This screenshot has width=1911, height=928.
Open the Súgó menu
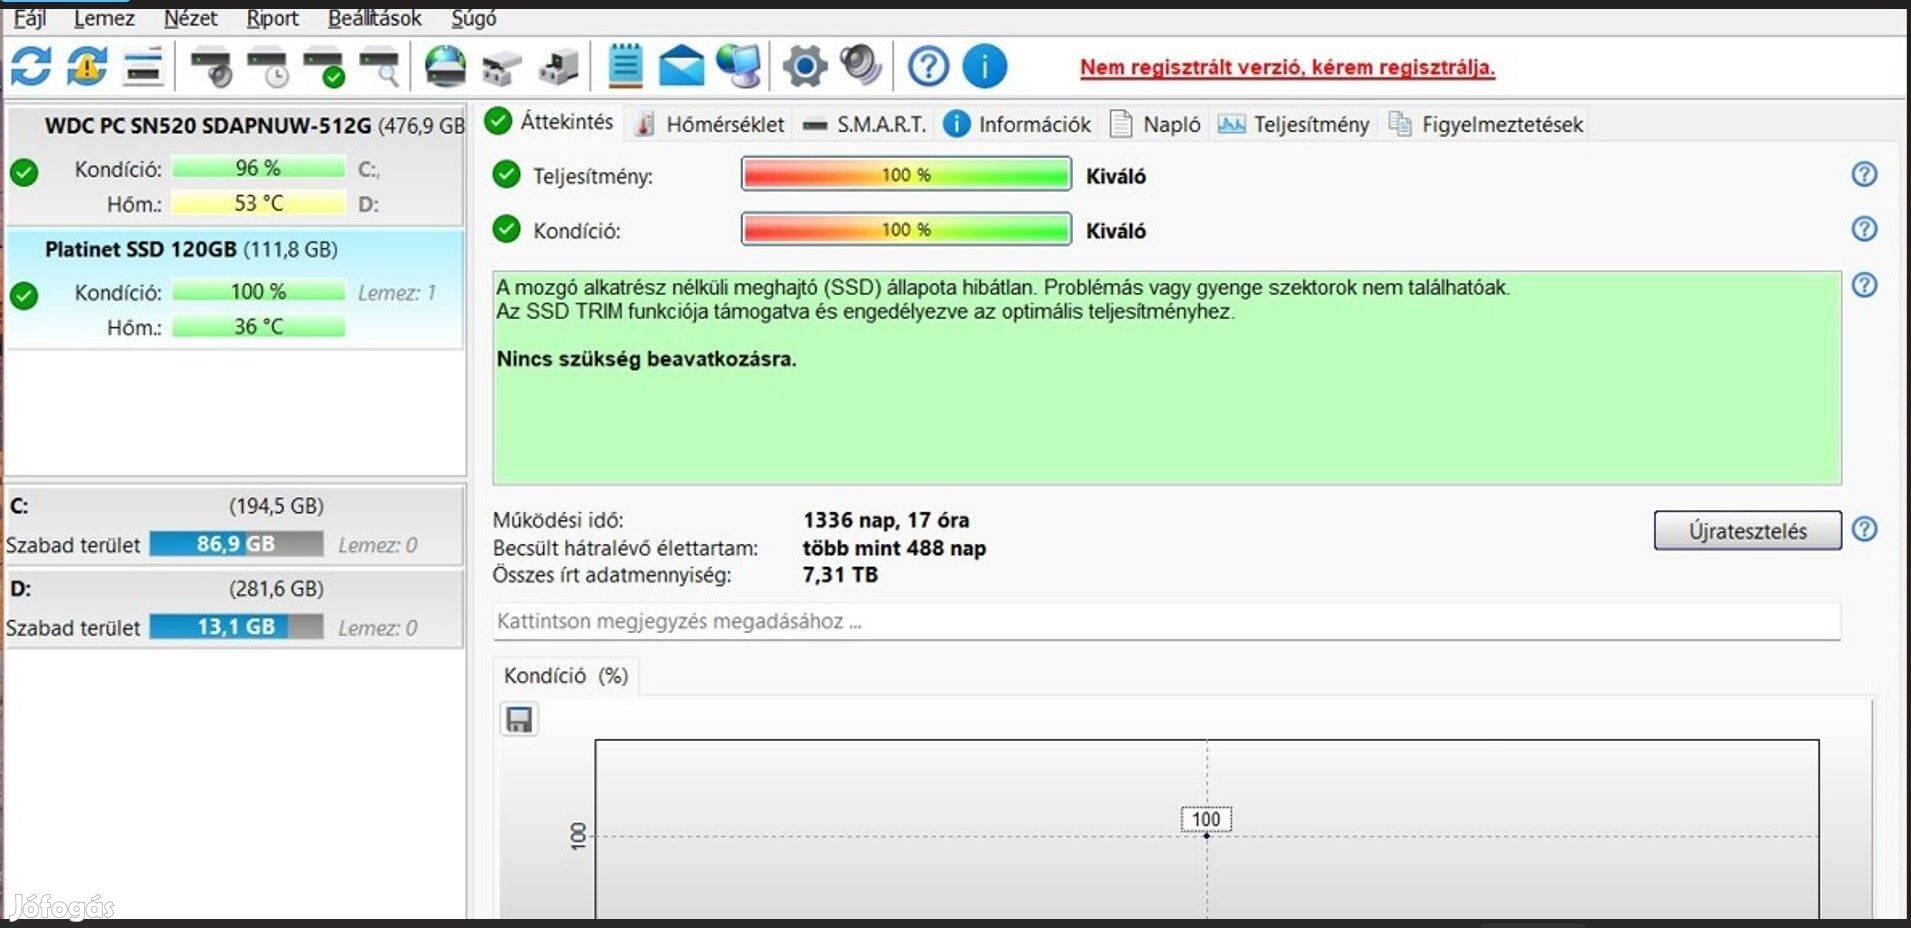(474, 18)
